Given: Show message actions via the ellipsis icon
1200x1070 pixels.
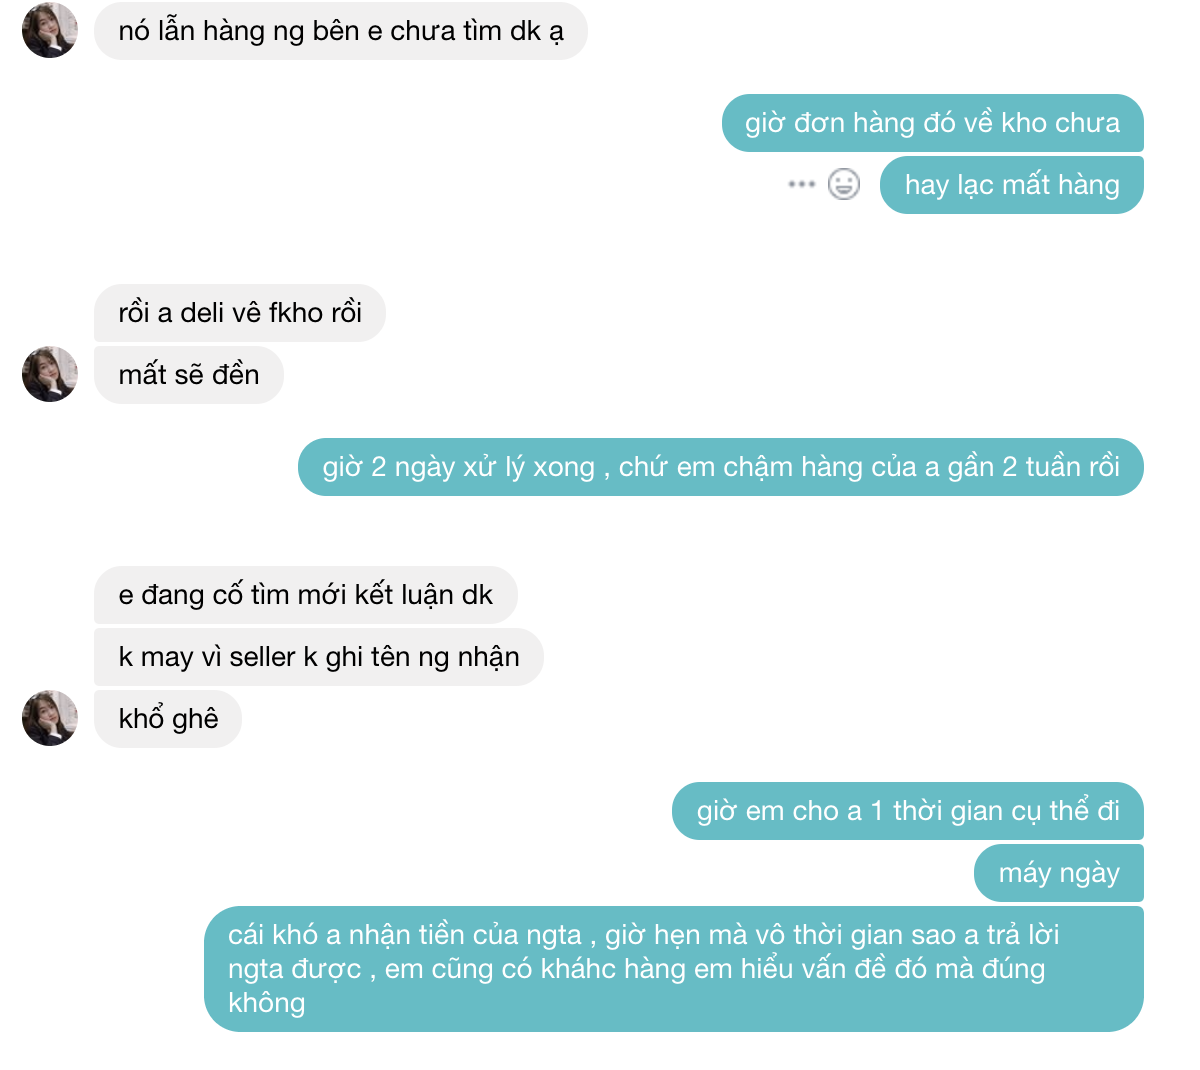Looking at the screenshot, I should (x=802, y=184).
